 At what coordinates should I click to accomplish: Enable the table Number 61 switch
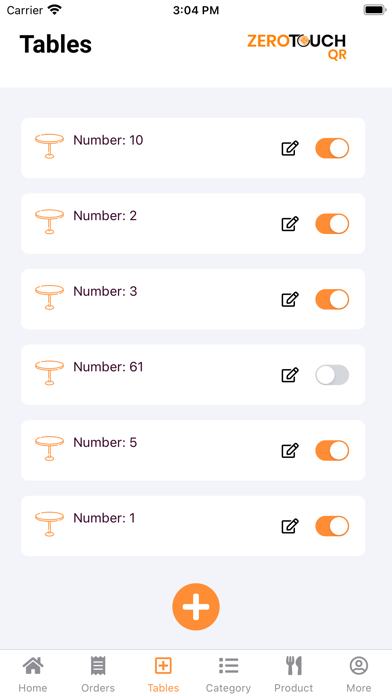(332, 375)
